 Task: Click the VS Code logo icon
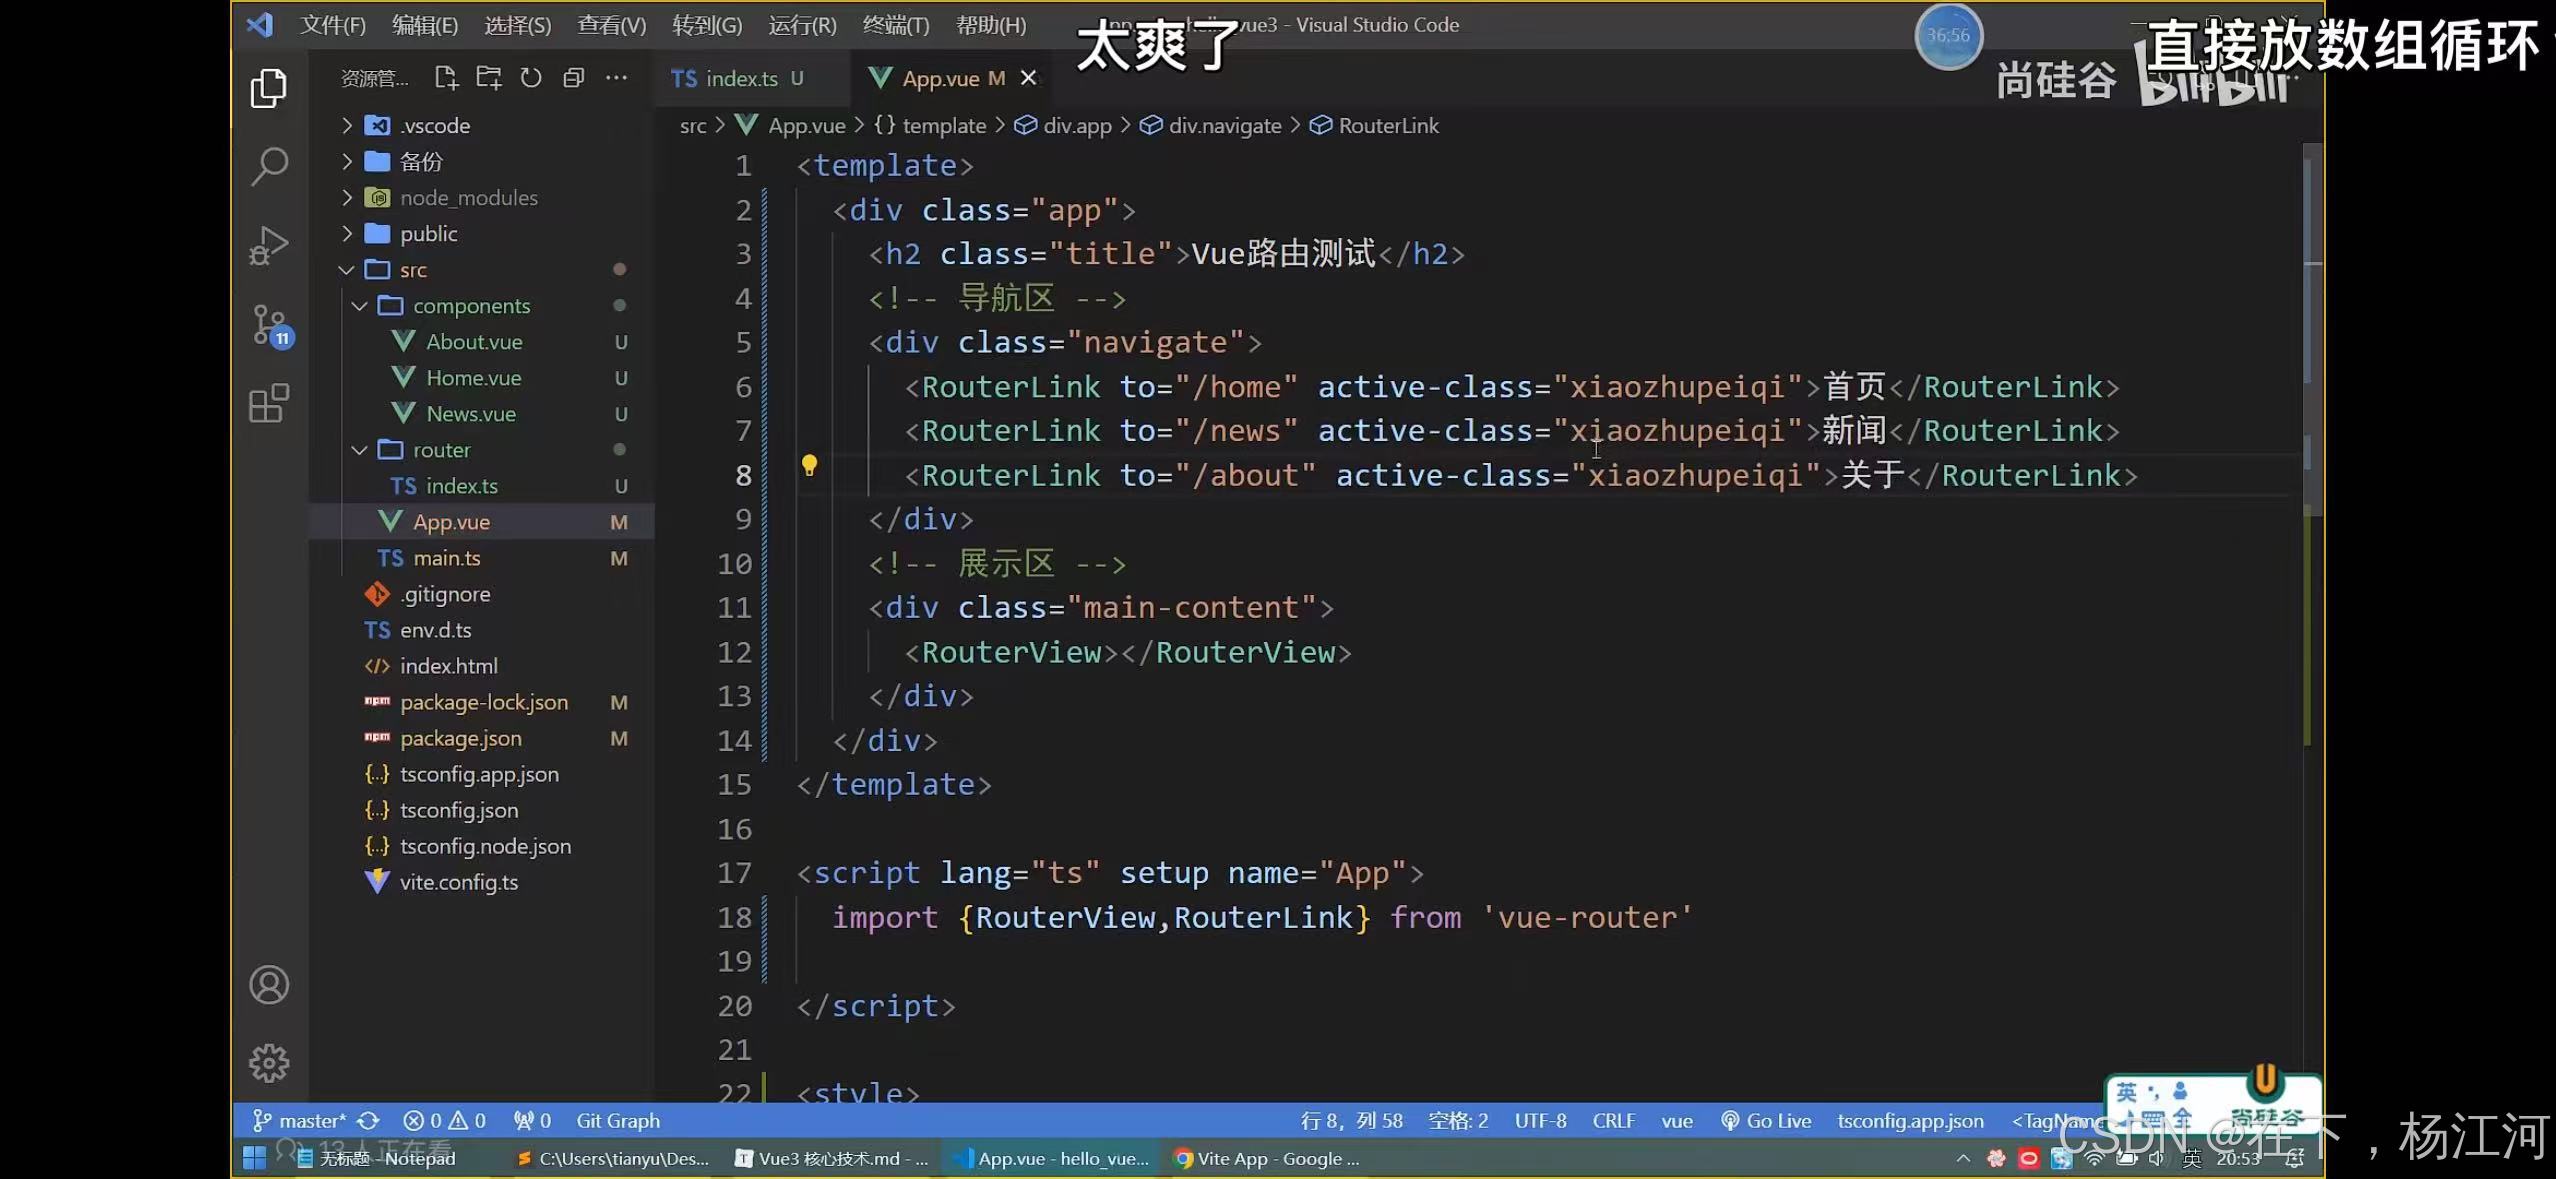tap(260, 24)
